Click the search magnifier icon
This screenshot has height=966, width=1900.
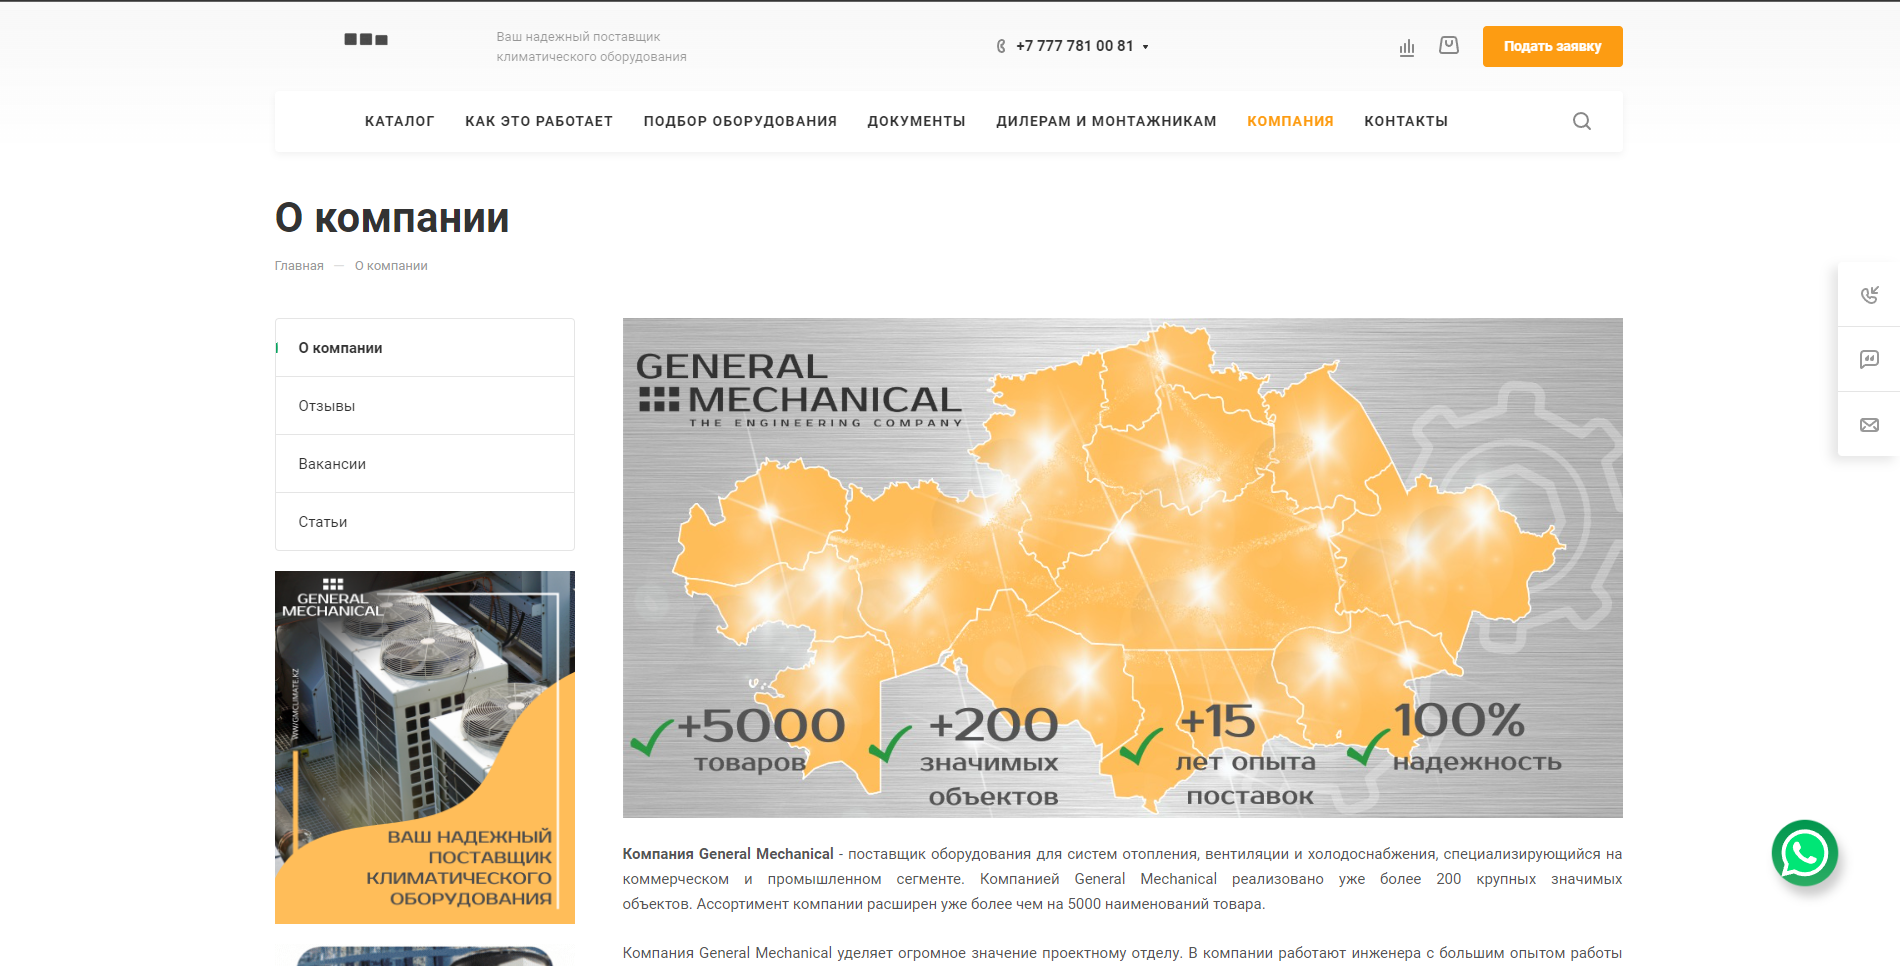tap(1581, 121)
